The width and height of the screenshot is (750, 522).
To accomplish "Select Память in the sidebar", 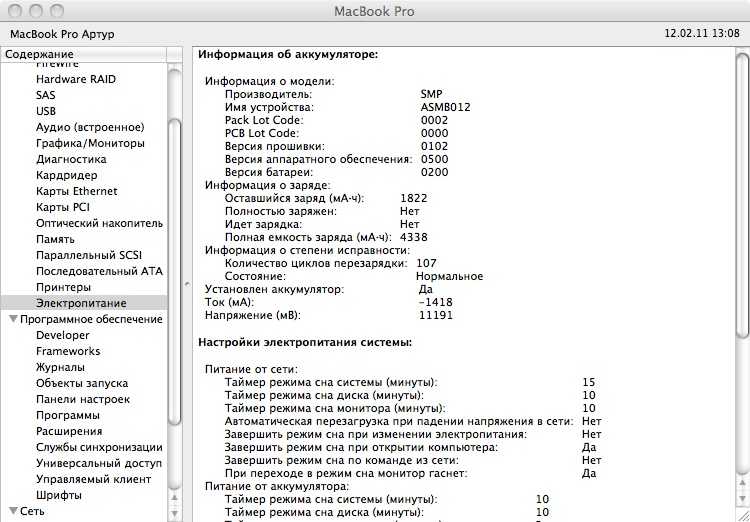I will point(55,239).
